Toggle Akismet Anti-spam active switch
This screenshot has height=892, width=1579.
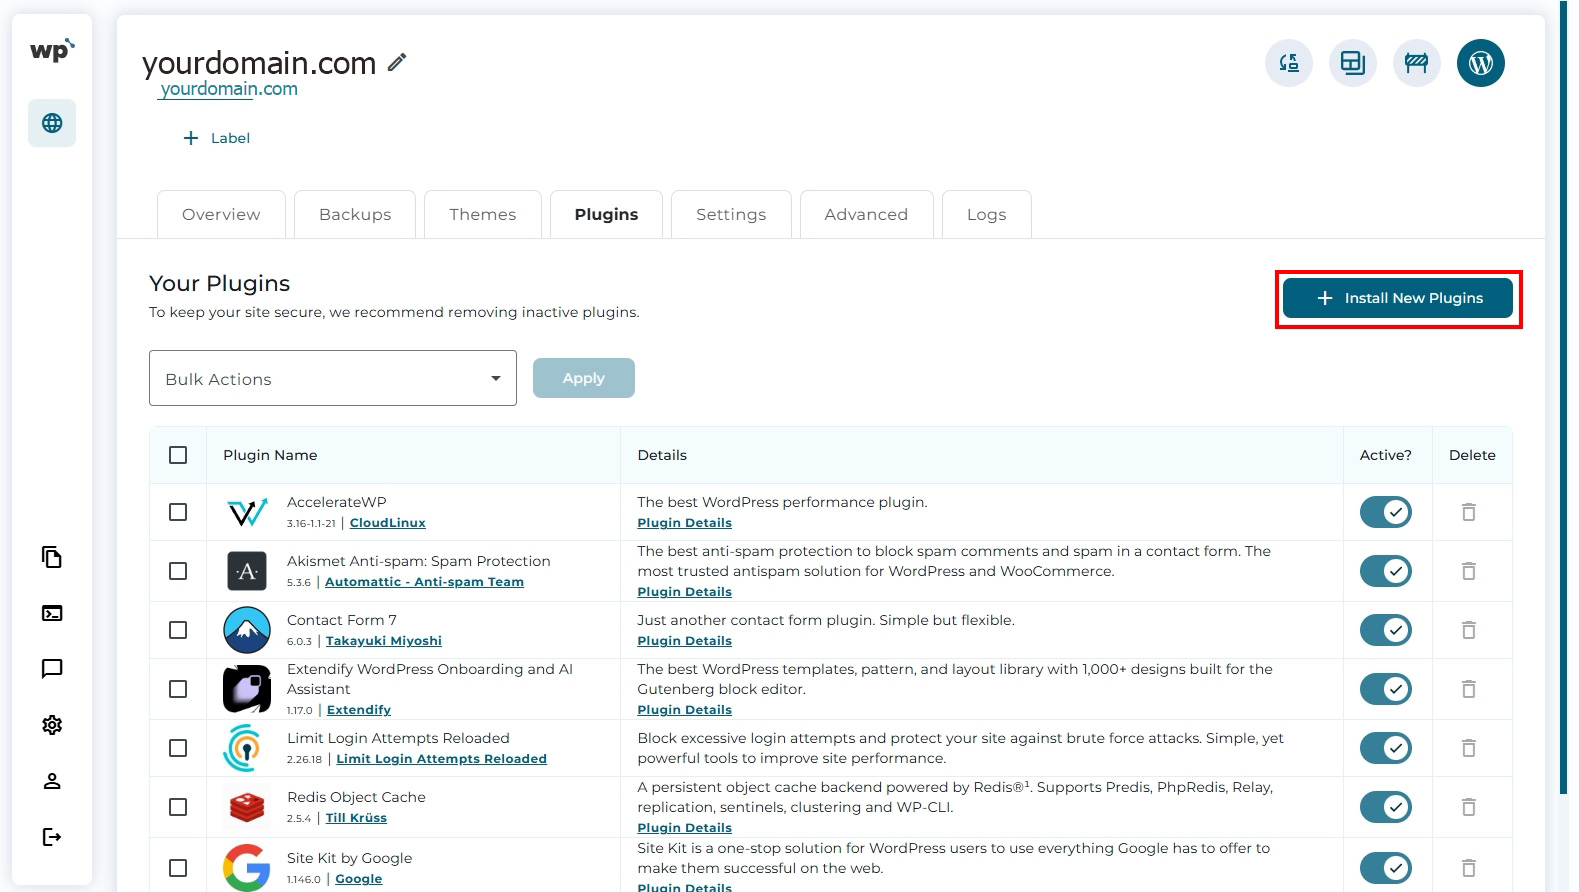1386,571
